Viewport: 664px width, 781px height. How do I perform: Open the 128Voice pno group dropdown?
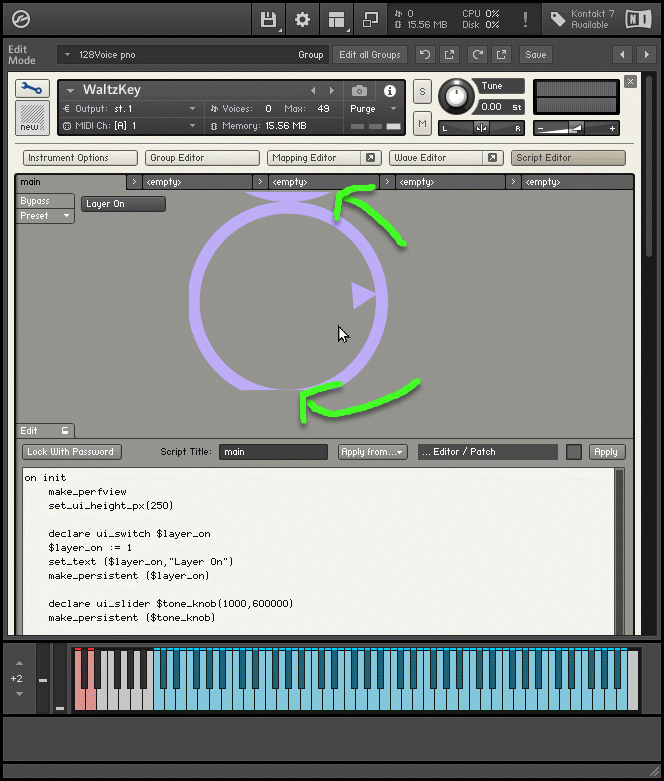(192, 55)
